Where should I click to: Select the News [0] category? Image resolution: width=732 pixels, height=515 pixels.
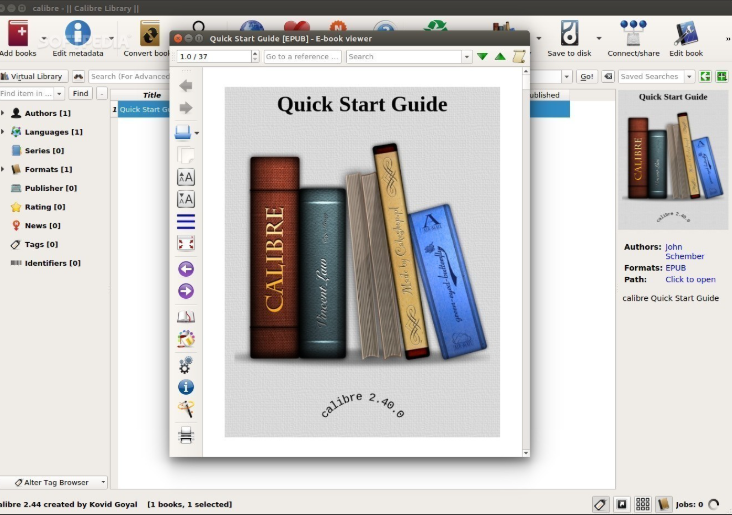[42, 225]
